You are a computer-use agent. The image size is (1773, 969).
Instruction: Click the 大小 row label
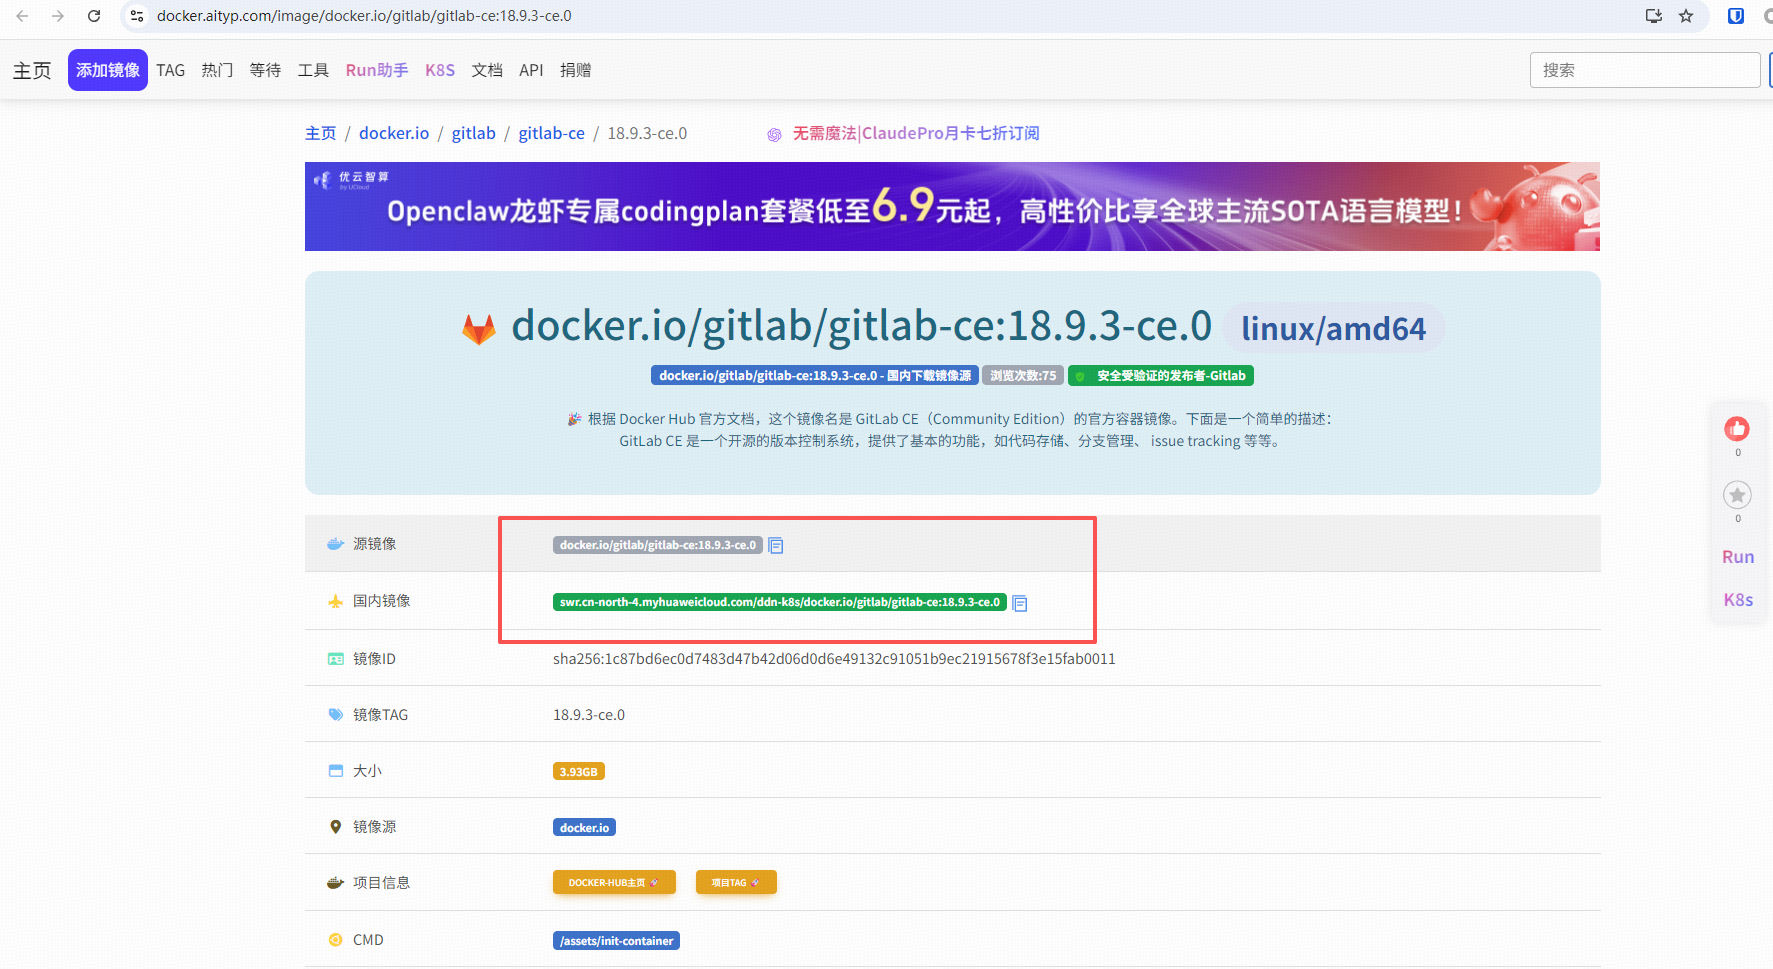[x=368, y=771]
